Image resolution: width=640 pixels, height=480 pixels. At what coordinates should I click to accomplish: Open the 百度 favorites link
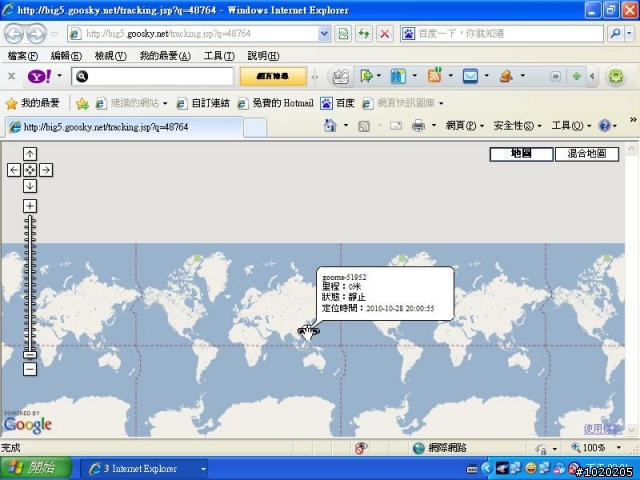point(337,103)
